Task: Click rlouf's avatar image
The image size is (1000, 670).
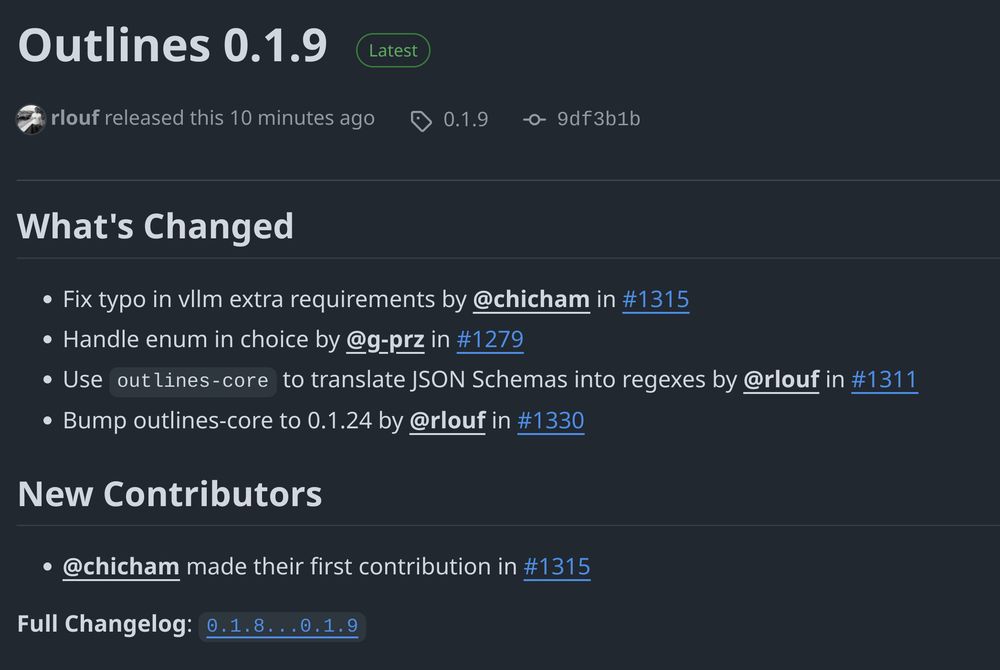Action: [31, 119]
